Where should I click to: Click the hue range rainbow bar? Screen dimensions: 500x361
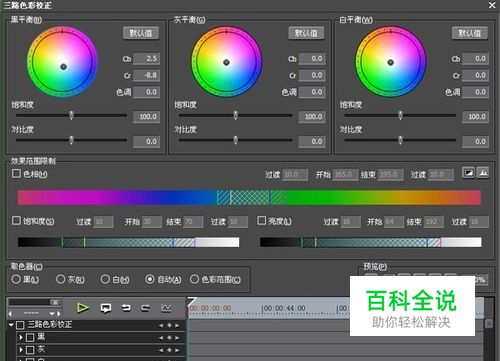click(x=249, y=198)
